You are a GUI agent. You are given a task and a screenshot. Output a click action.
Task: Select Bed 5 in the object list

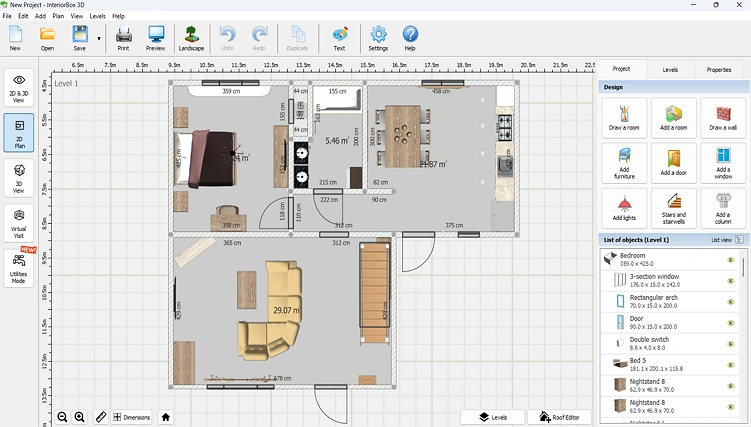point(671,365)
